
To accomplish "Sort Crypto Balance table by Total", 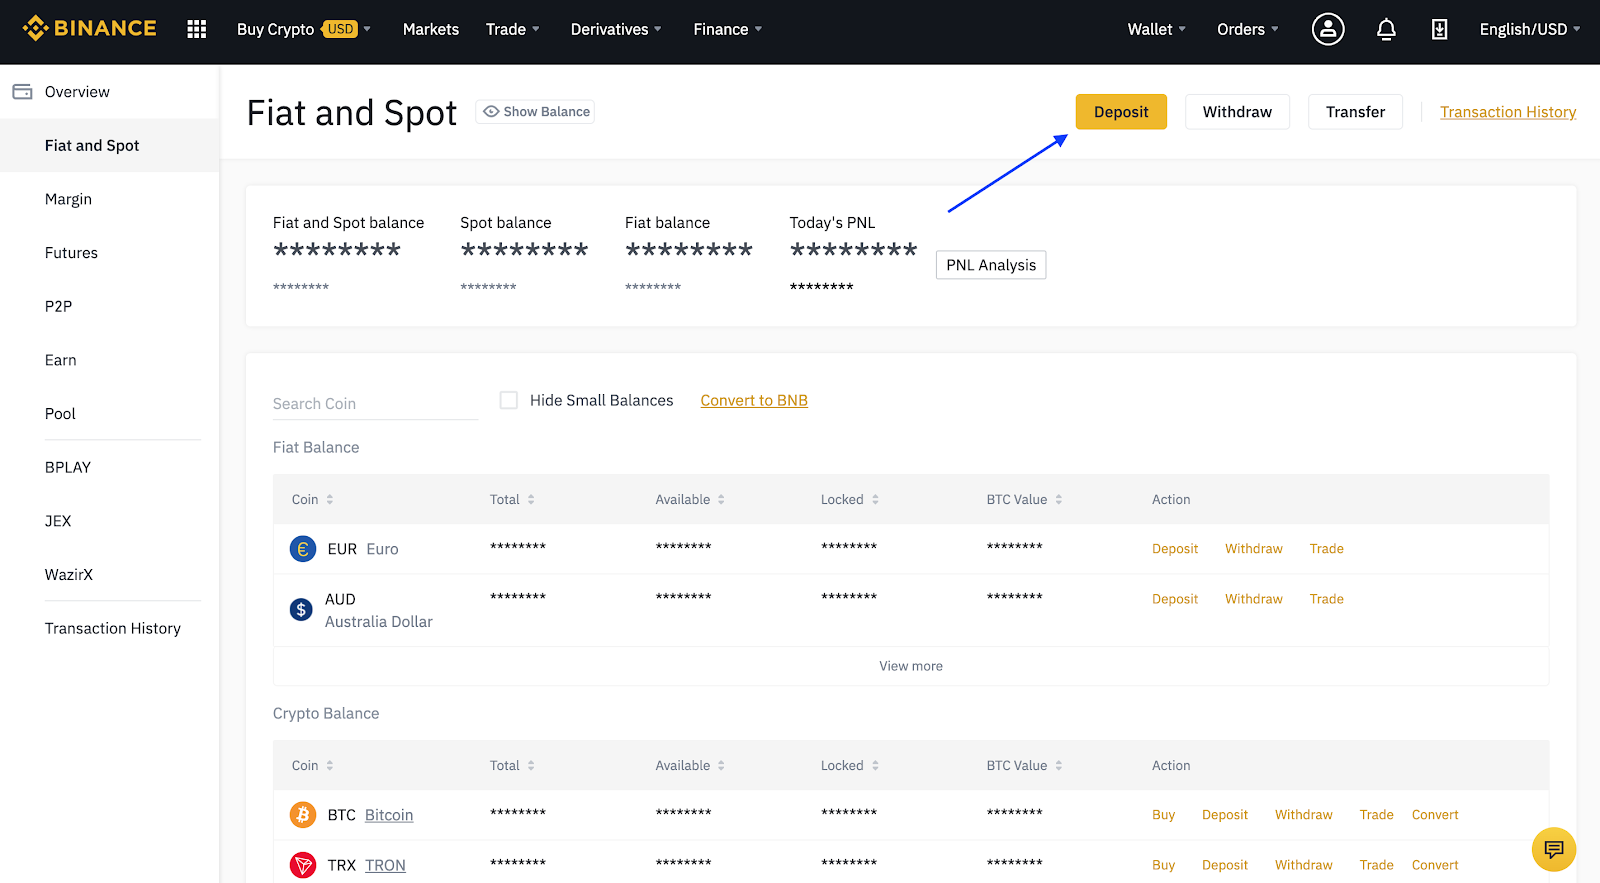I will pos(513,766).
